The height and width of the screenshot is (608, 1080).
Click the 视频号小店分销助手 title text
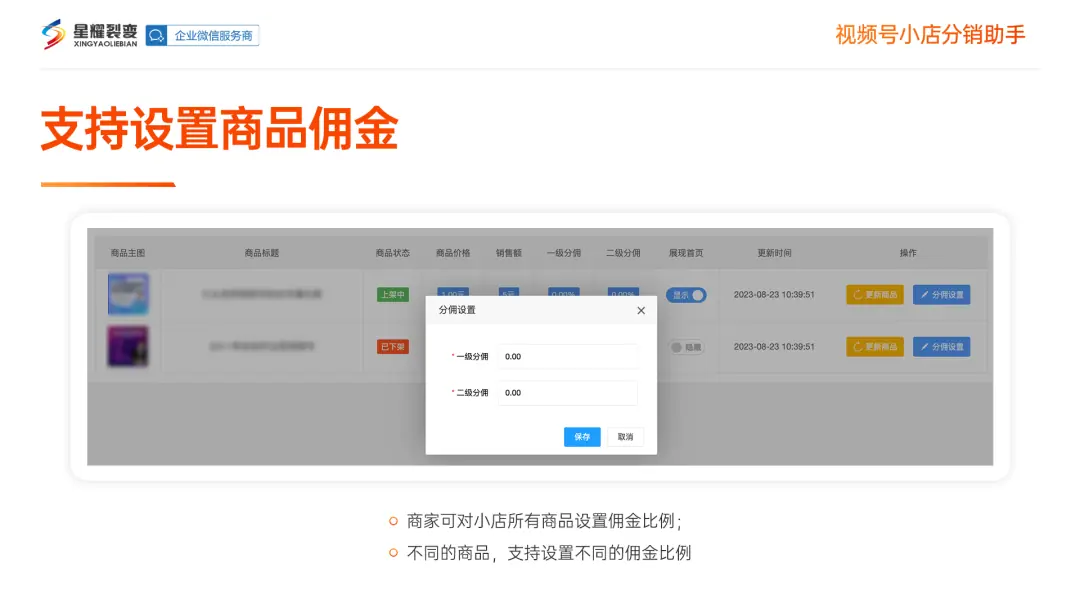931,34
